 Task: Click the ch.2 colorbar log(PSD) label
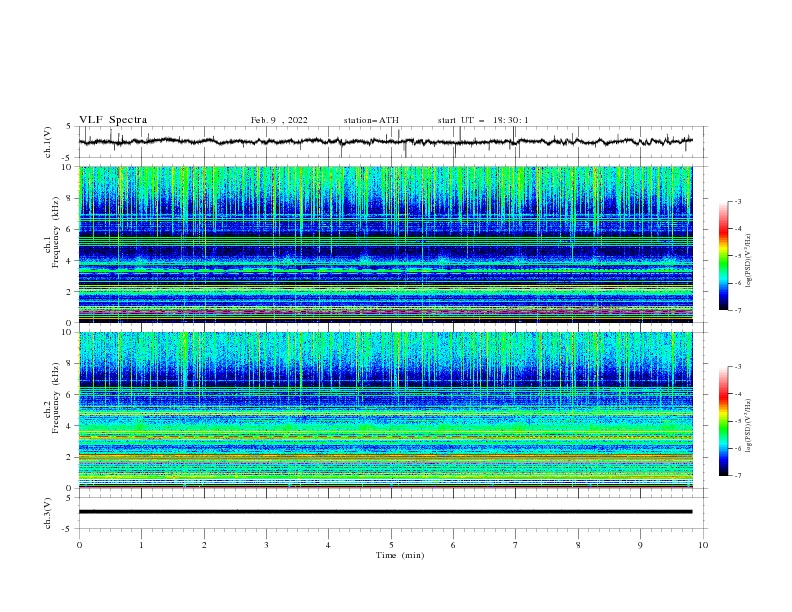(748, 426)
